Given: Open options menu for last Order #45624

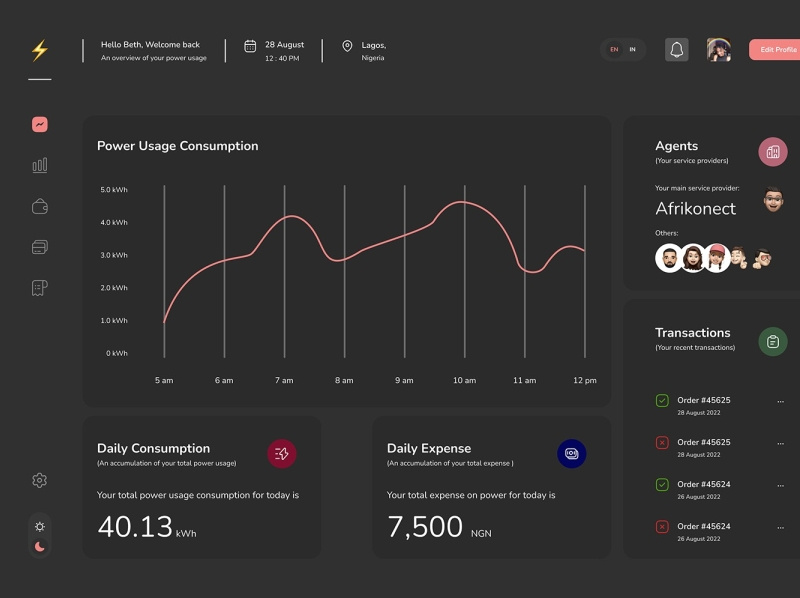Looking at the screenshot, I should 781,527.
